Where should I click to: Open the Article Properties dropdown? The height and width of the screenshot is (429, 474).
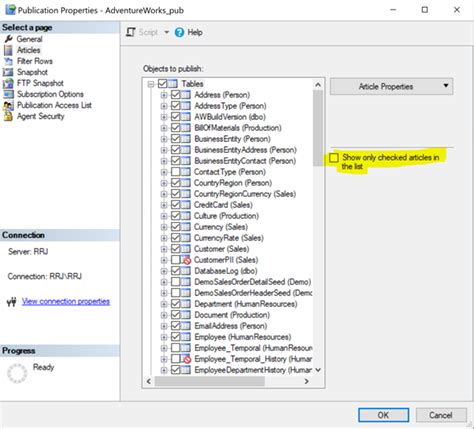(391, 87)
